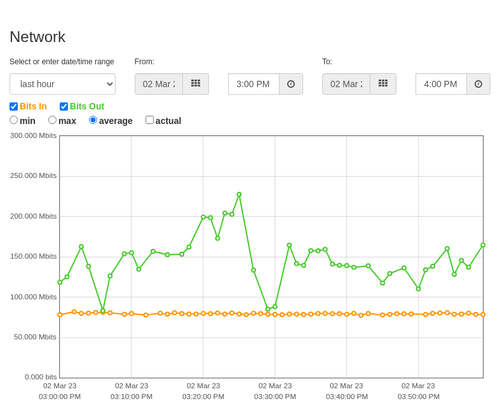Image resolution: width=500 pixels, height=403 pixels.
Task: Click the 300.000 Mbits axis label
Action: [x=33, y=135]
